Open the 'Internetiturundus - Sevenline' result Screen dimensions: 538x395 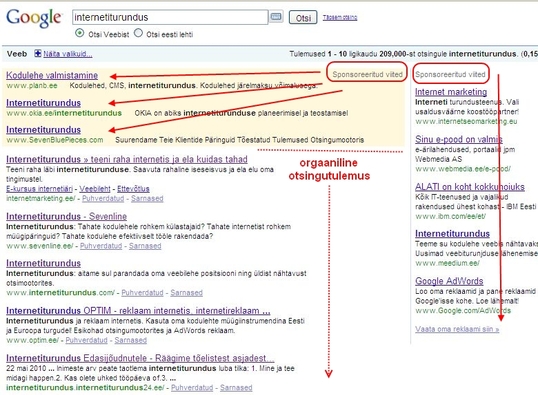pyautogui.click(x=66, y=216)
